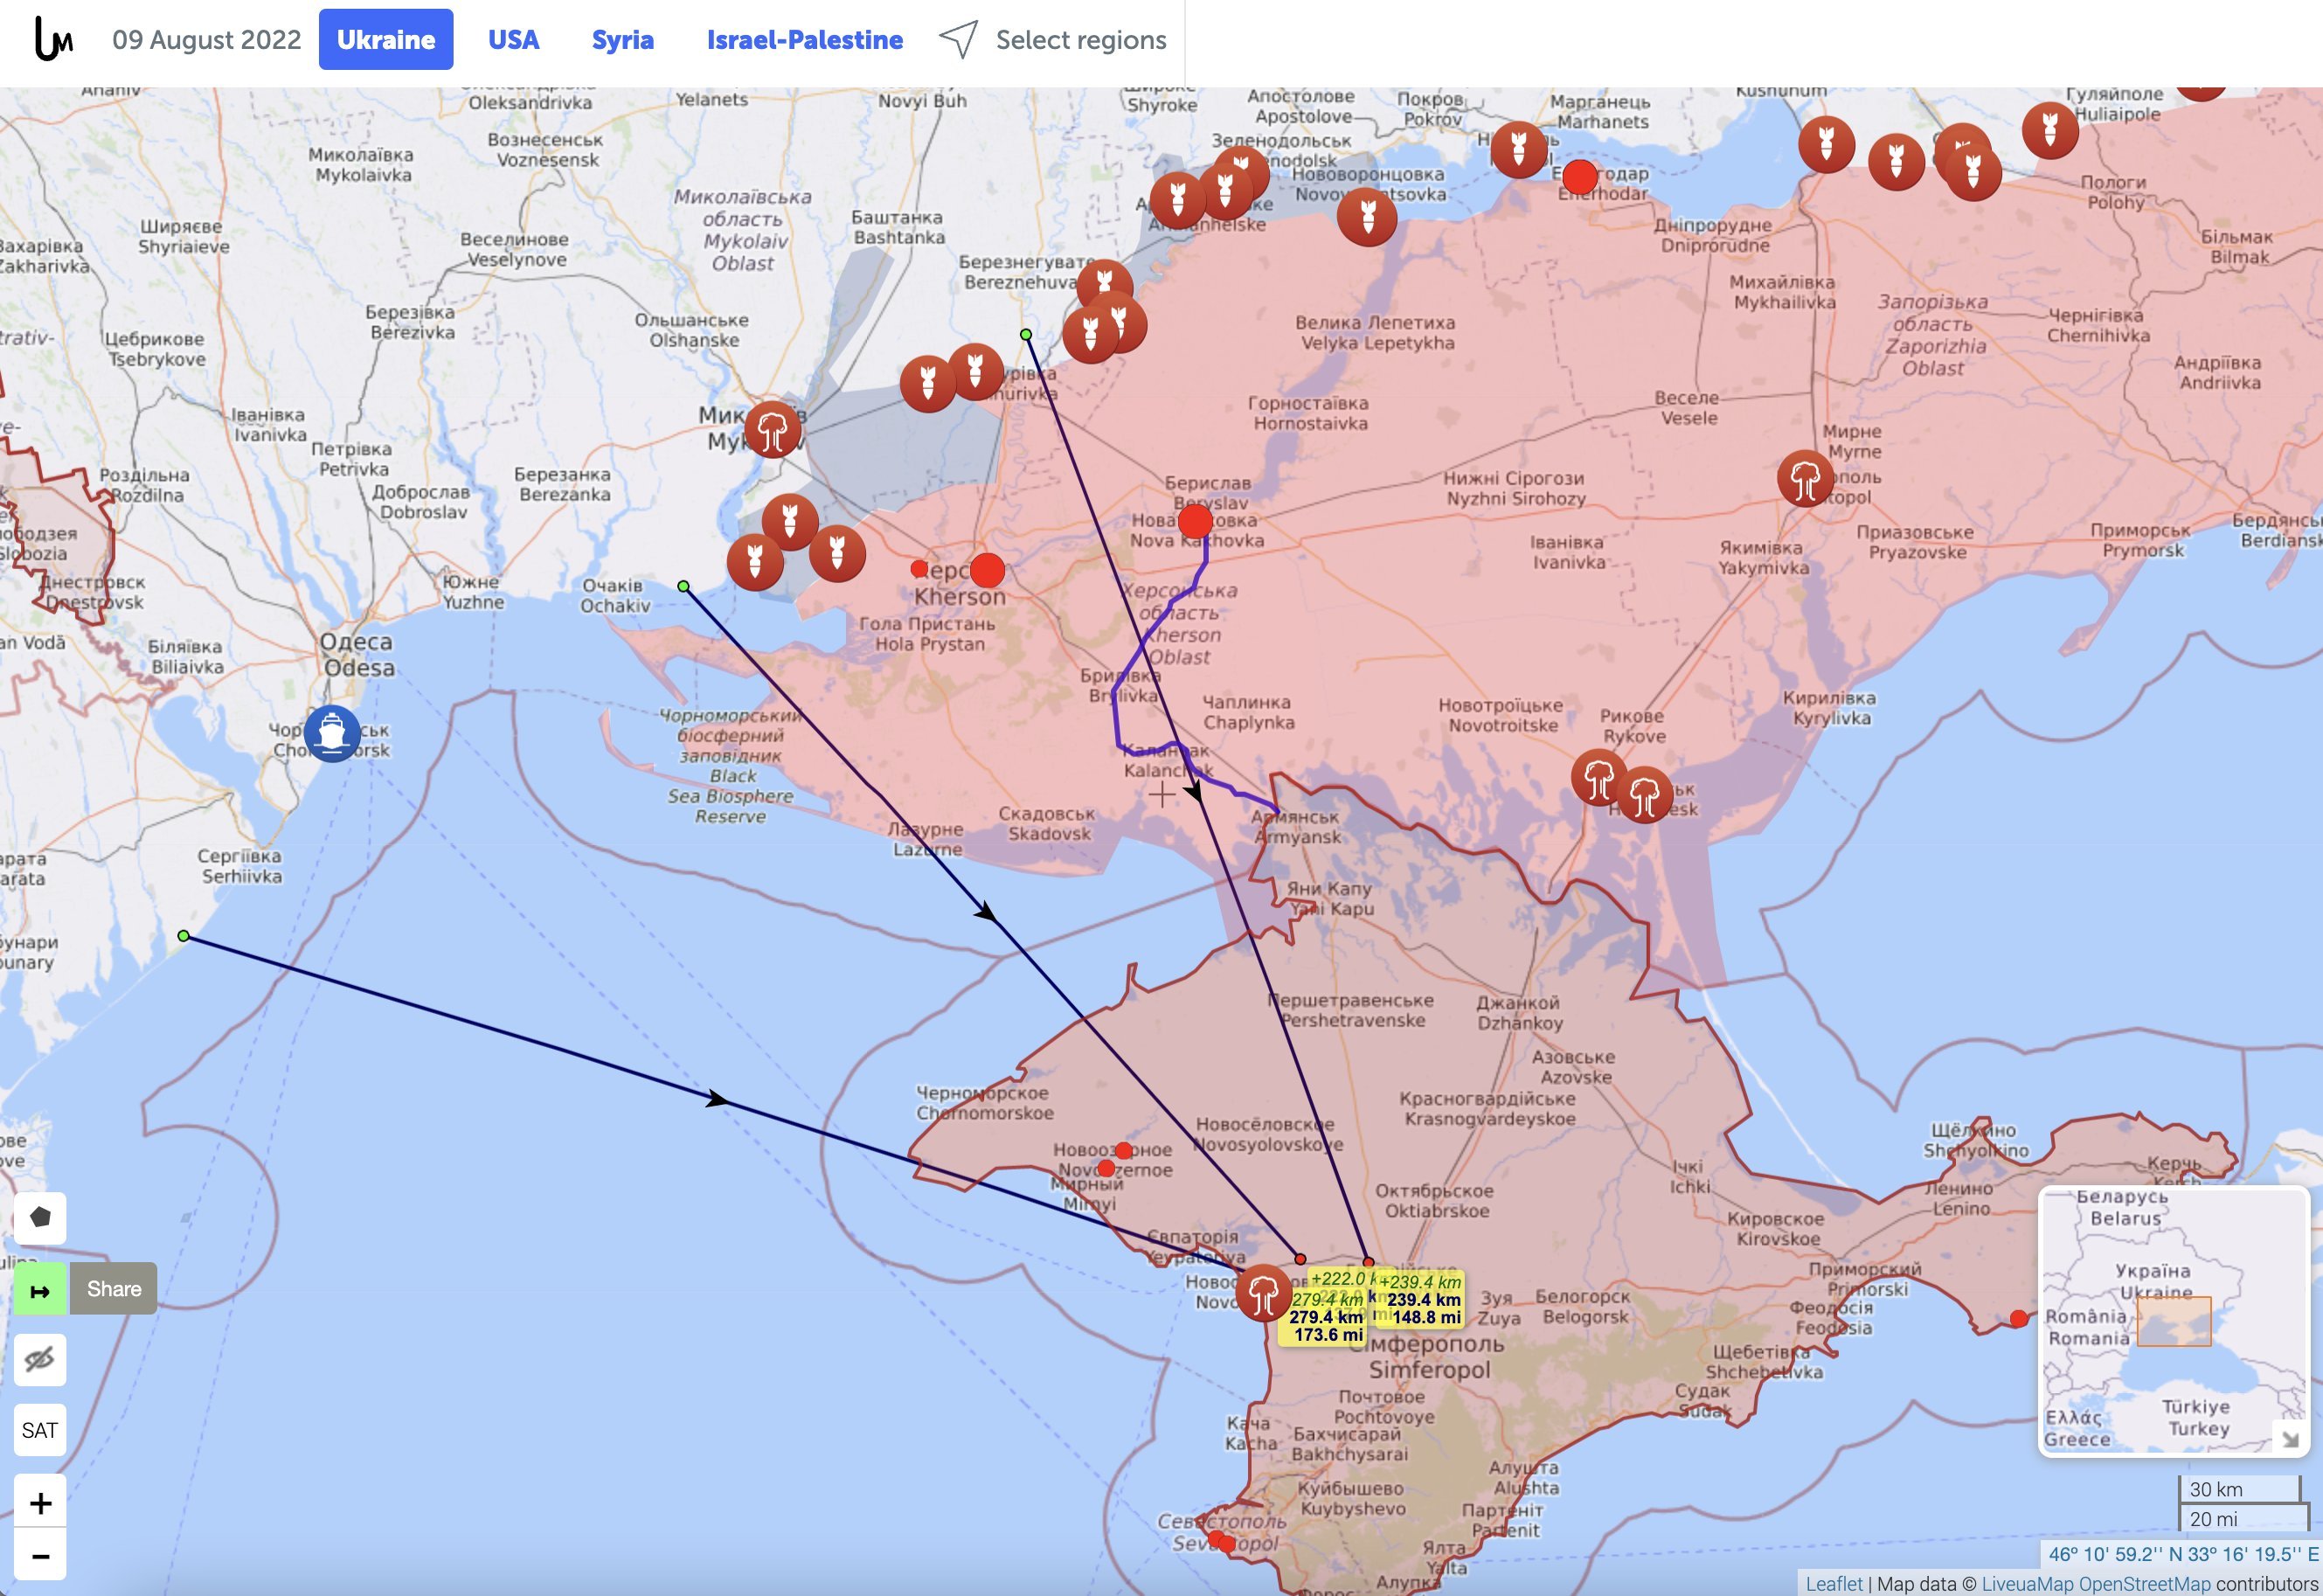Click the large red dot at Kherson
Image resolution: width=2323 pixels, height=1596 pixels.
tap(987, 570)
